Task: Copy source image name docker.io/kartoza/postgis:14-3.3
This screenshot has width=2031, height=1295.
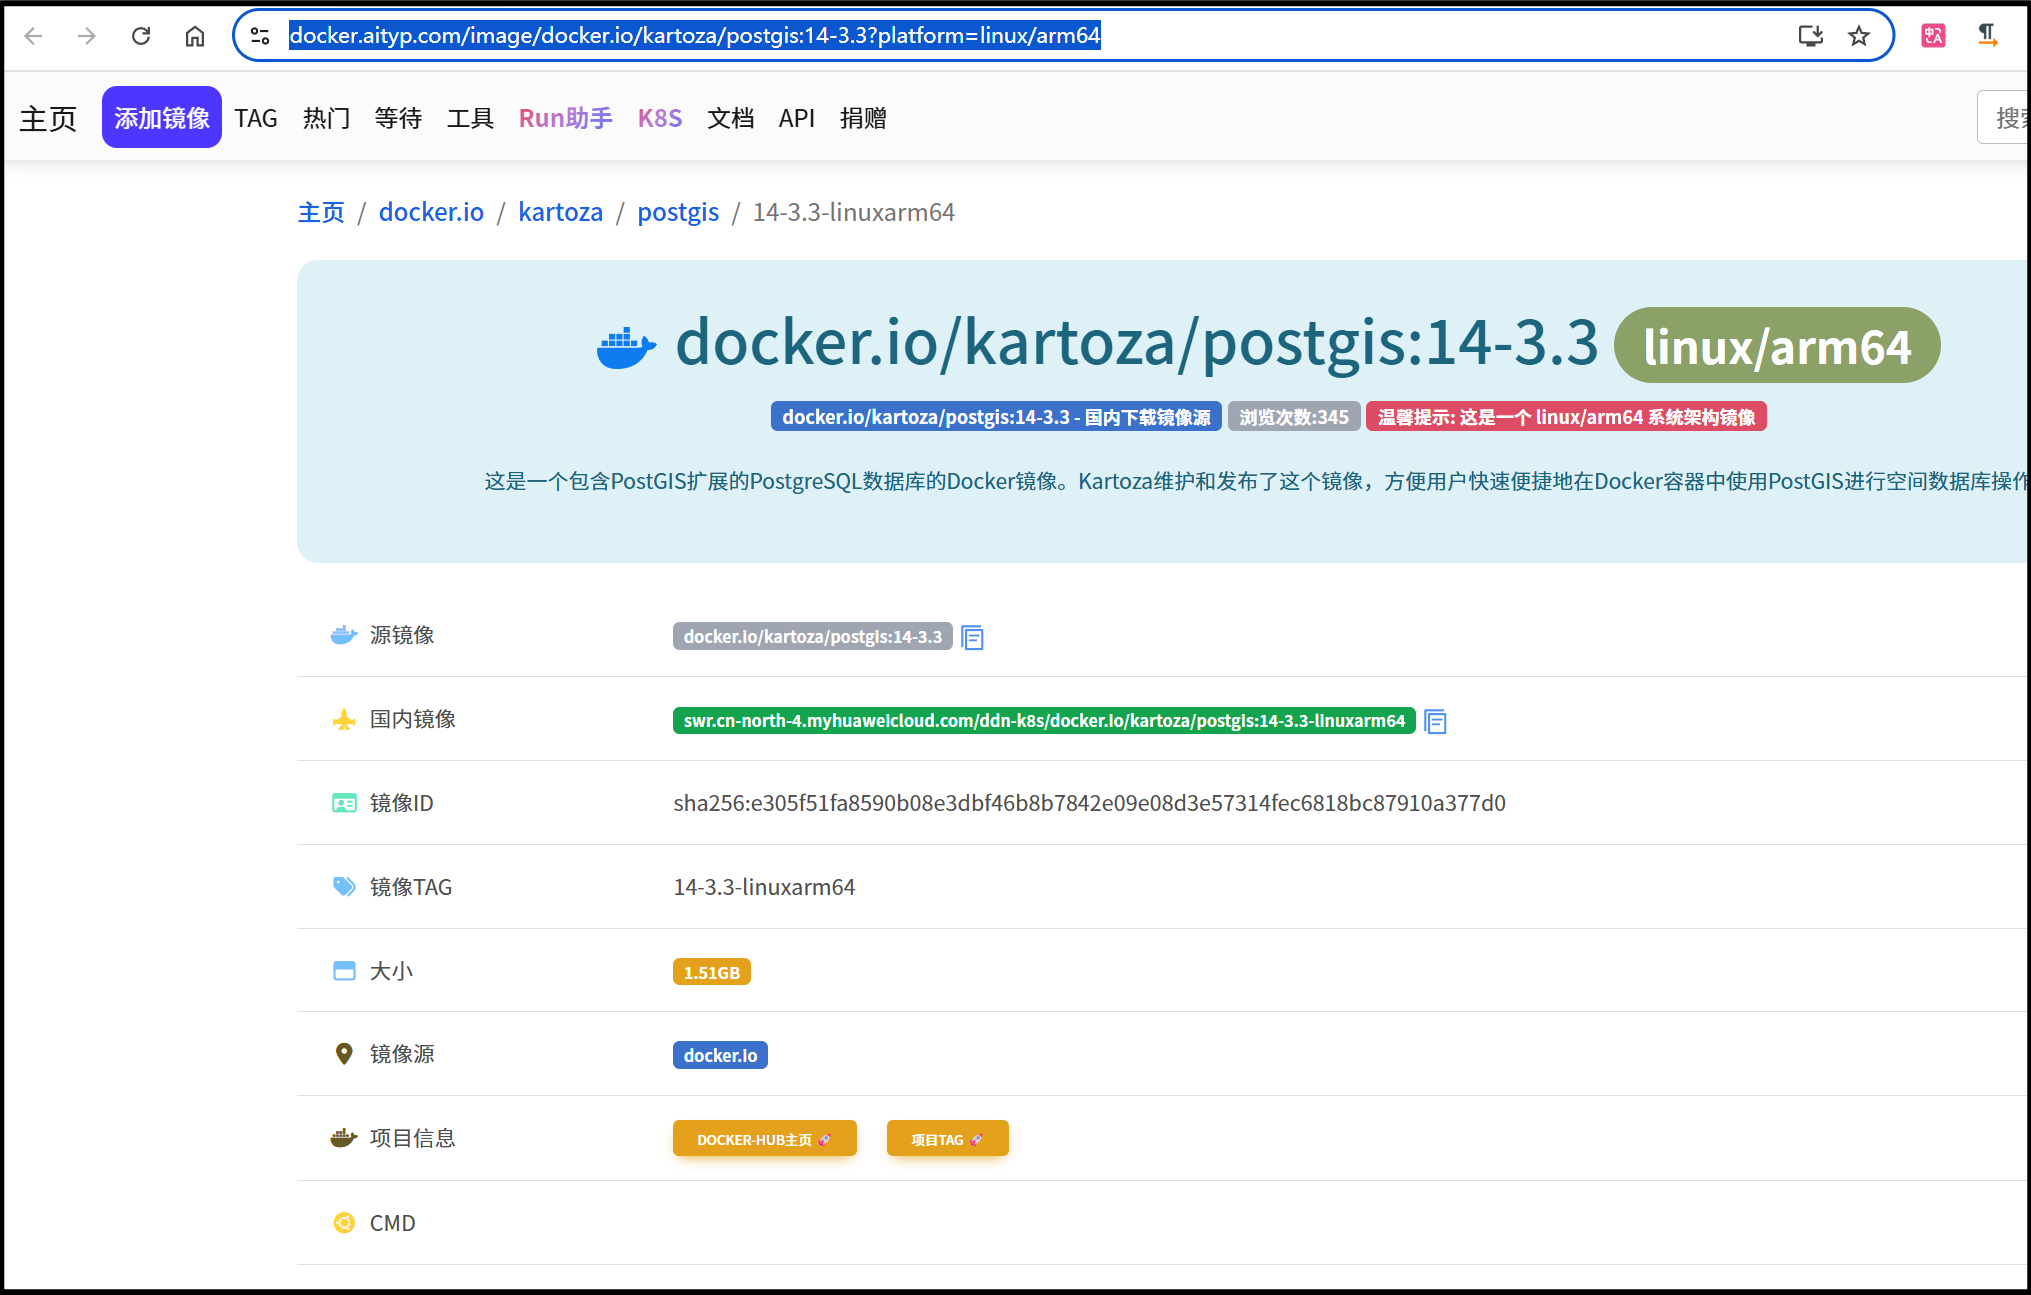Action: pyautogui.click(x=972, y=637)
